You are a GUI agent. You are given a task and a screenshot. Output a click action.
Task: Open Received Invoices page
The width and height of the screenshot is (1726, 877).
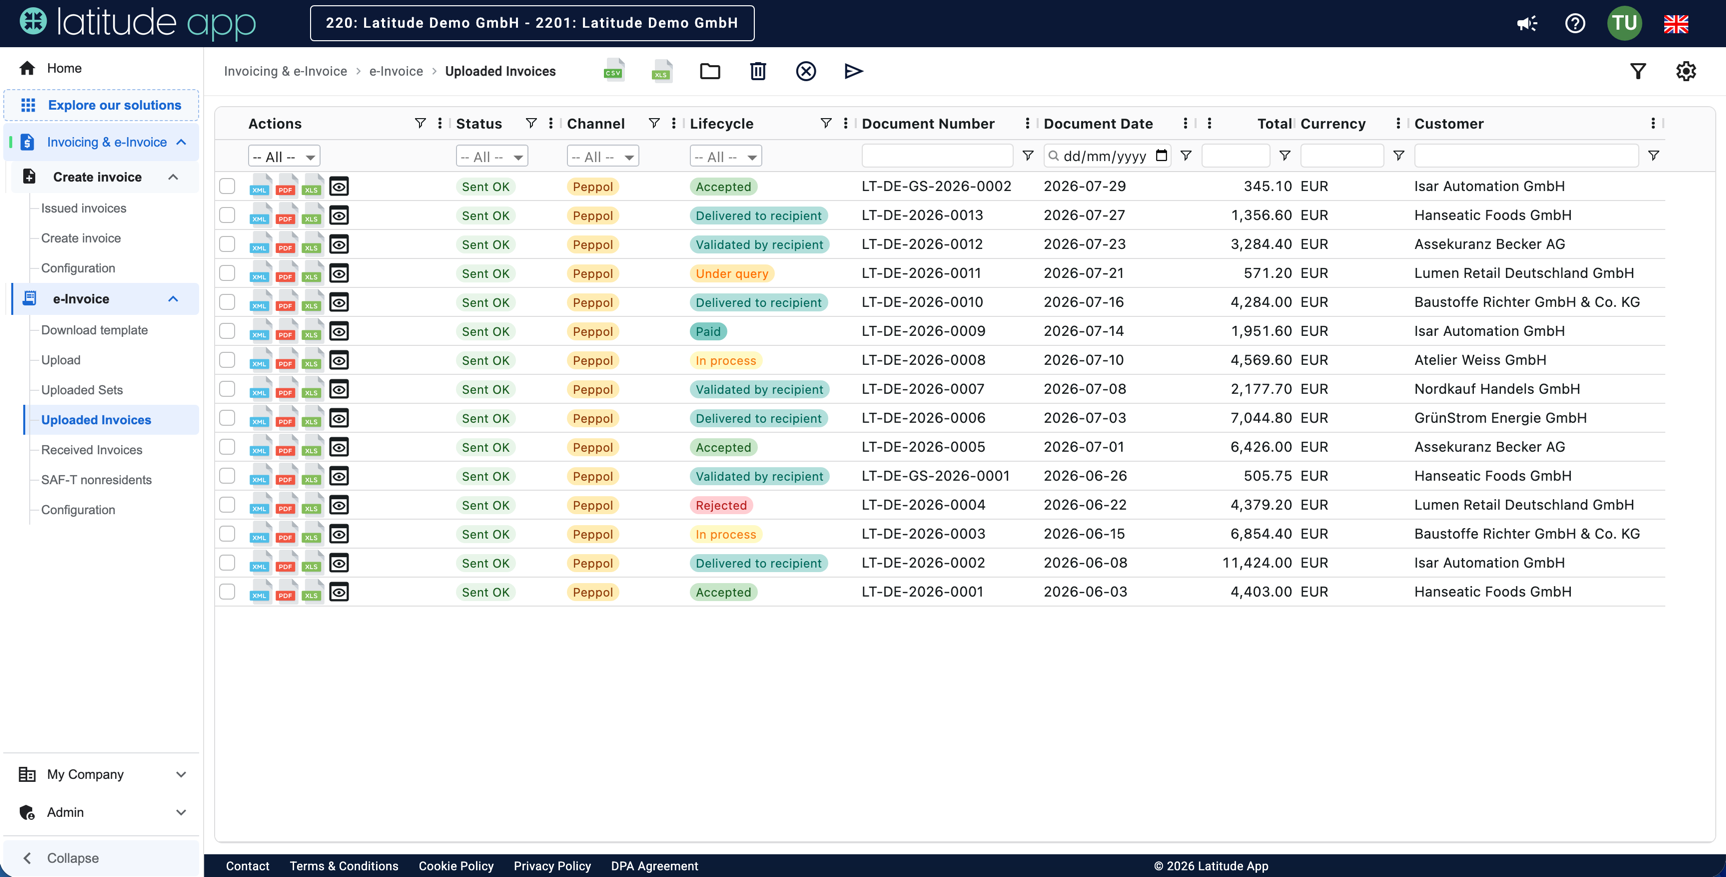pos(92,450)
